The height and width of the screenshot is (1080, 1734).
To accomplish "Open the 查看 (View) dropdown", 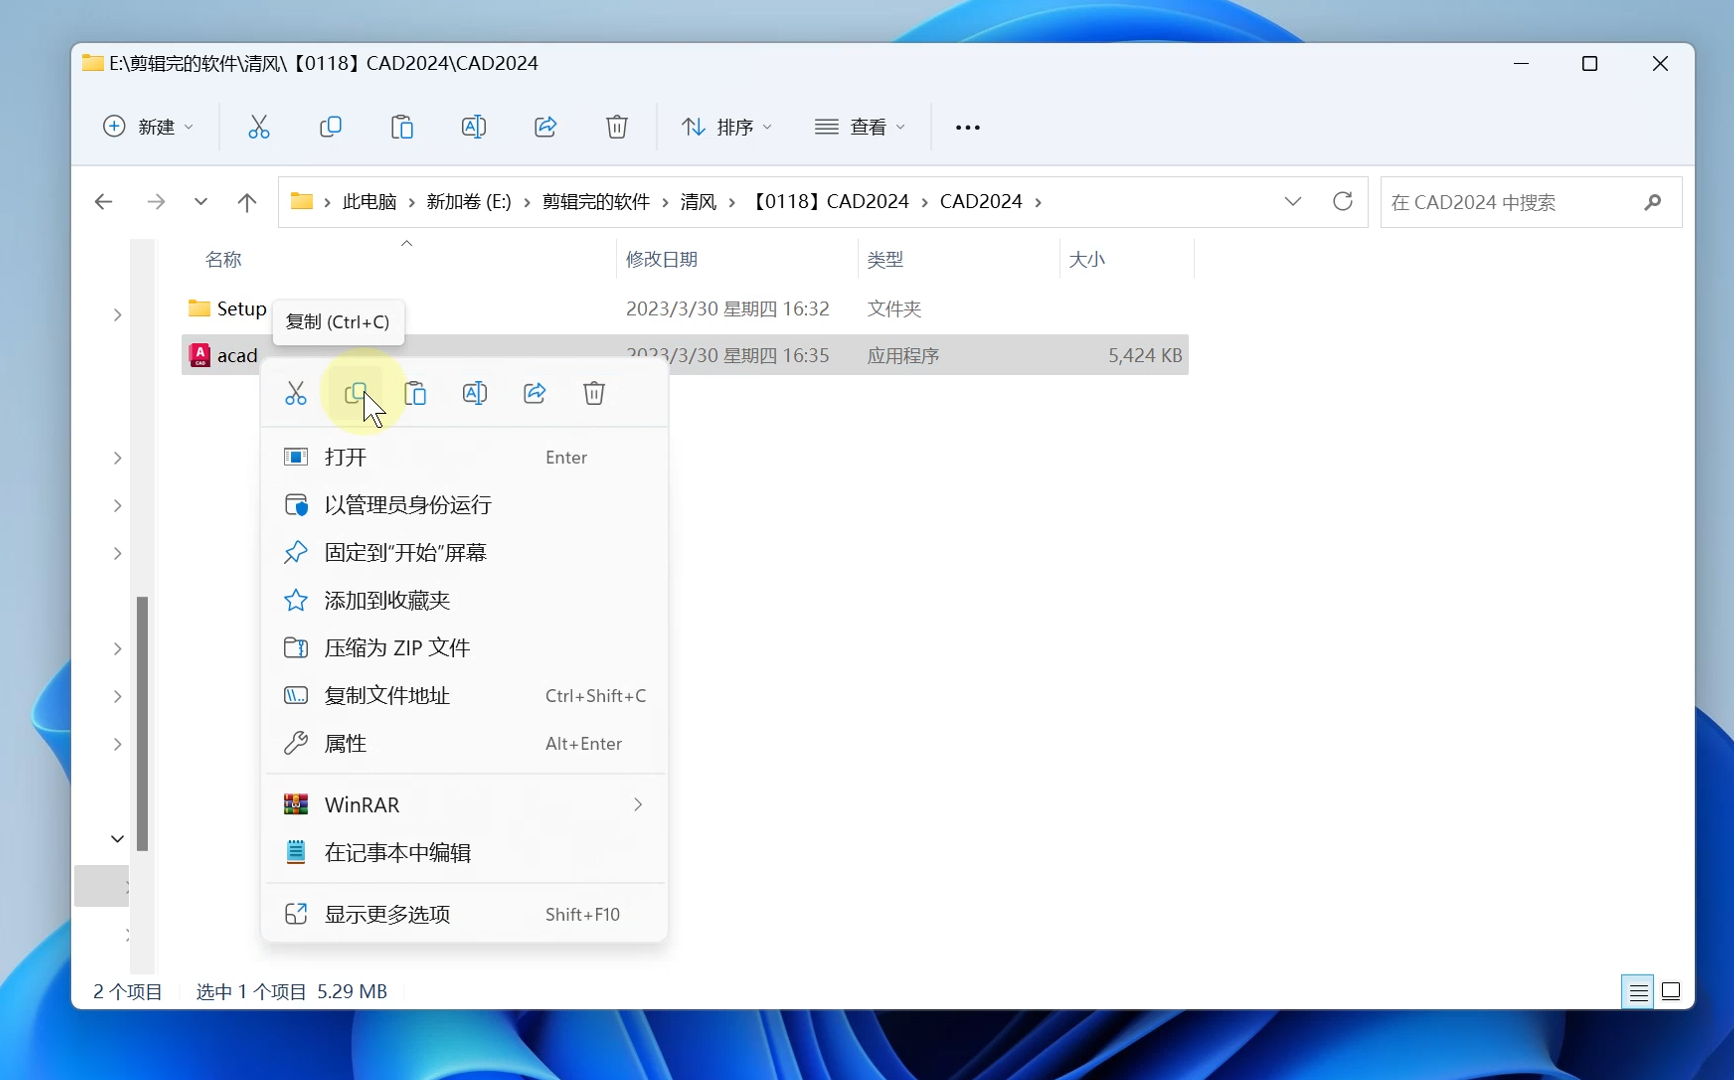I will pos(860,127).
